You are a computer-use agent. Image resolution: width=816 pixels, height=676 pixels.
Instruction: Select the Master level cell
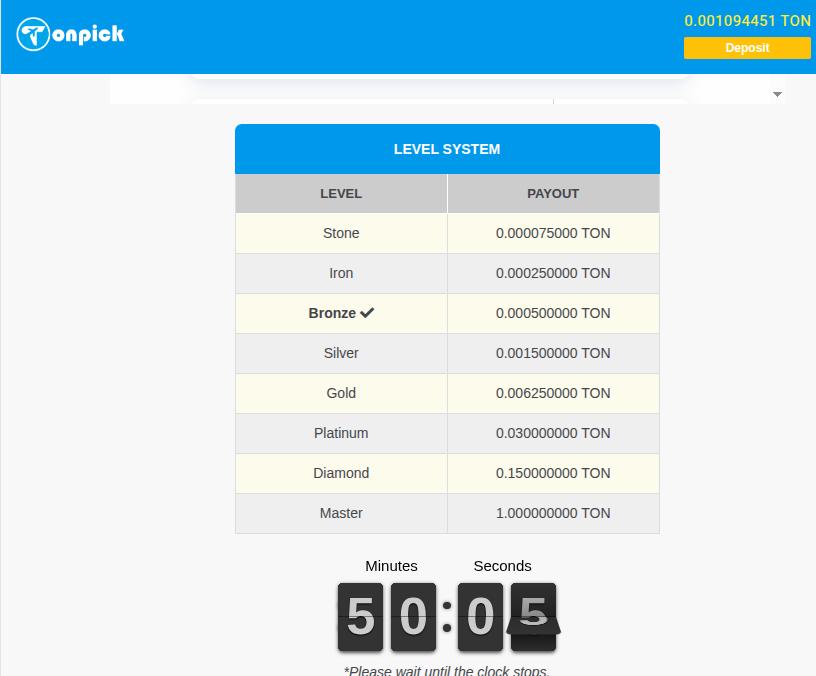click(x=341, y=514)
